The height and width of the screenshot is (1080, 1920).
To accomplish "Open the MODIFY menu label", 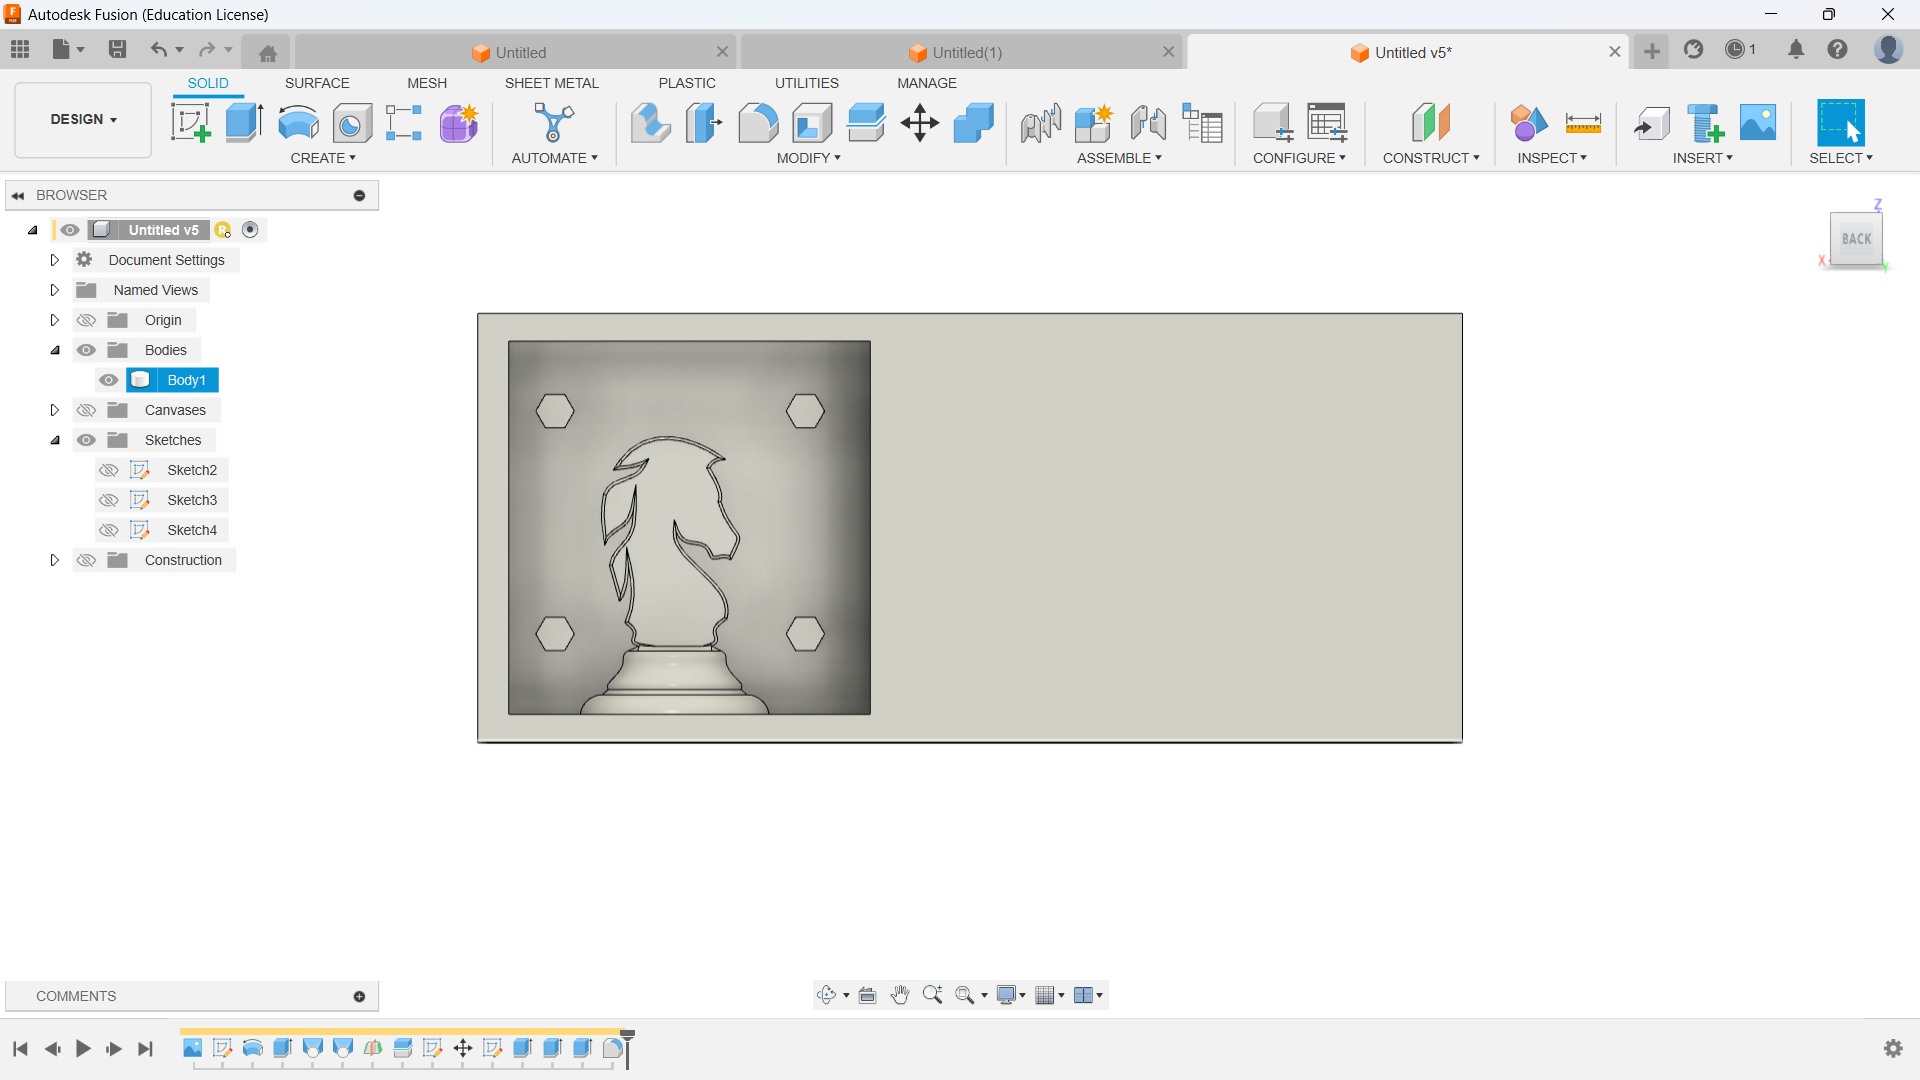I will point(808,158).
